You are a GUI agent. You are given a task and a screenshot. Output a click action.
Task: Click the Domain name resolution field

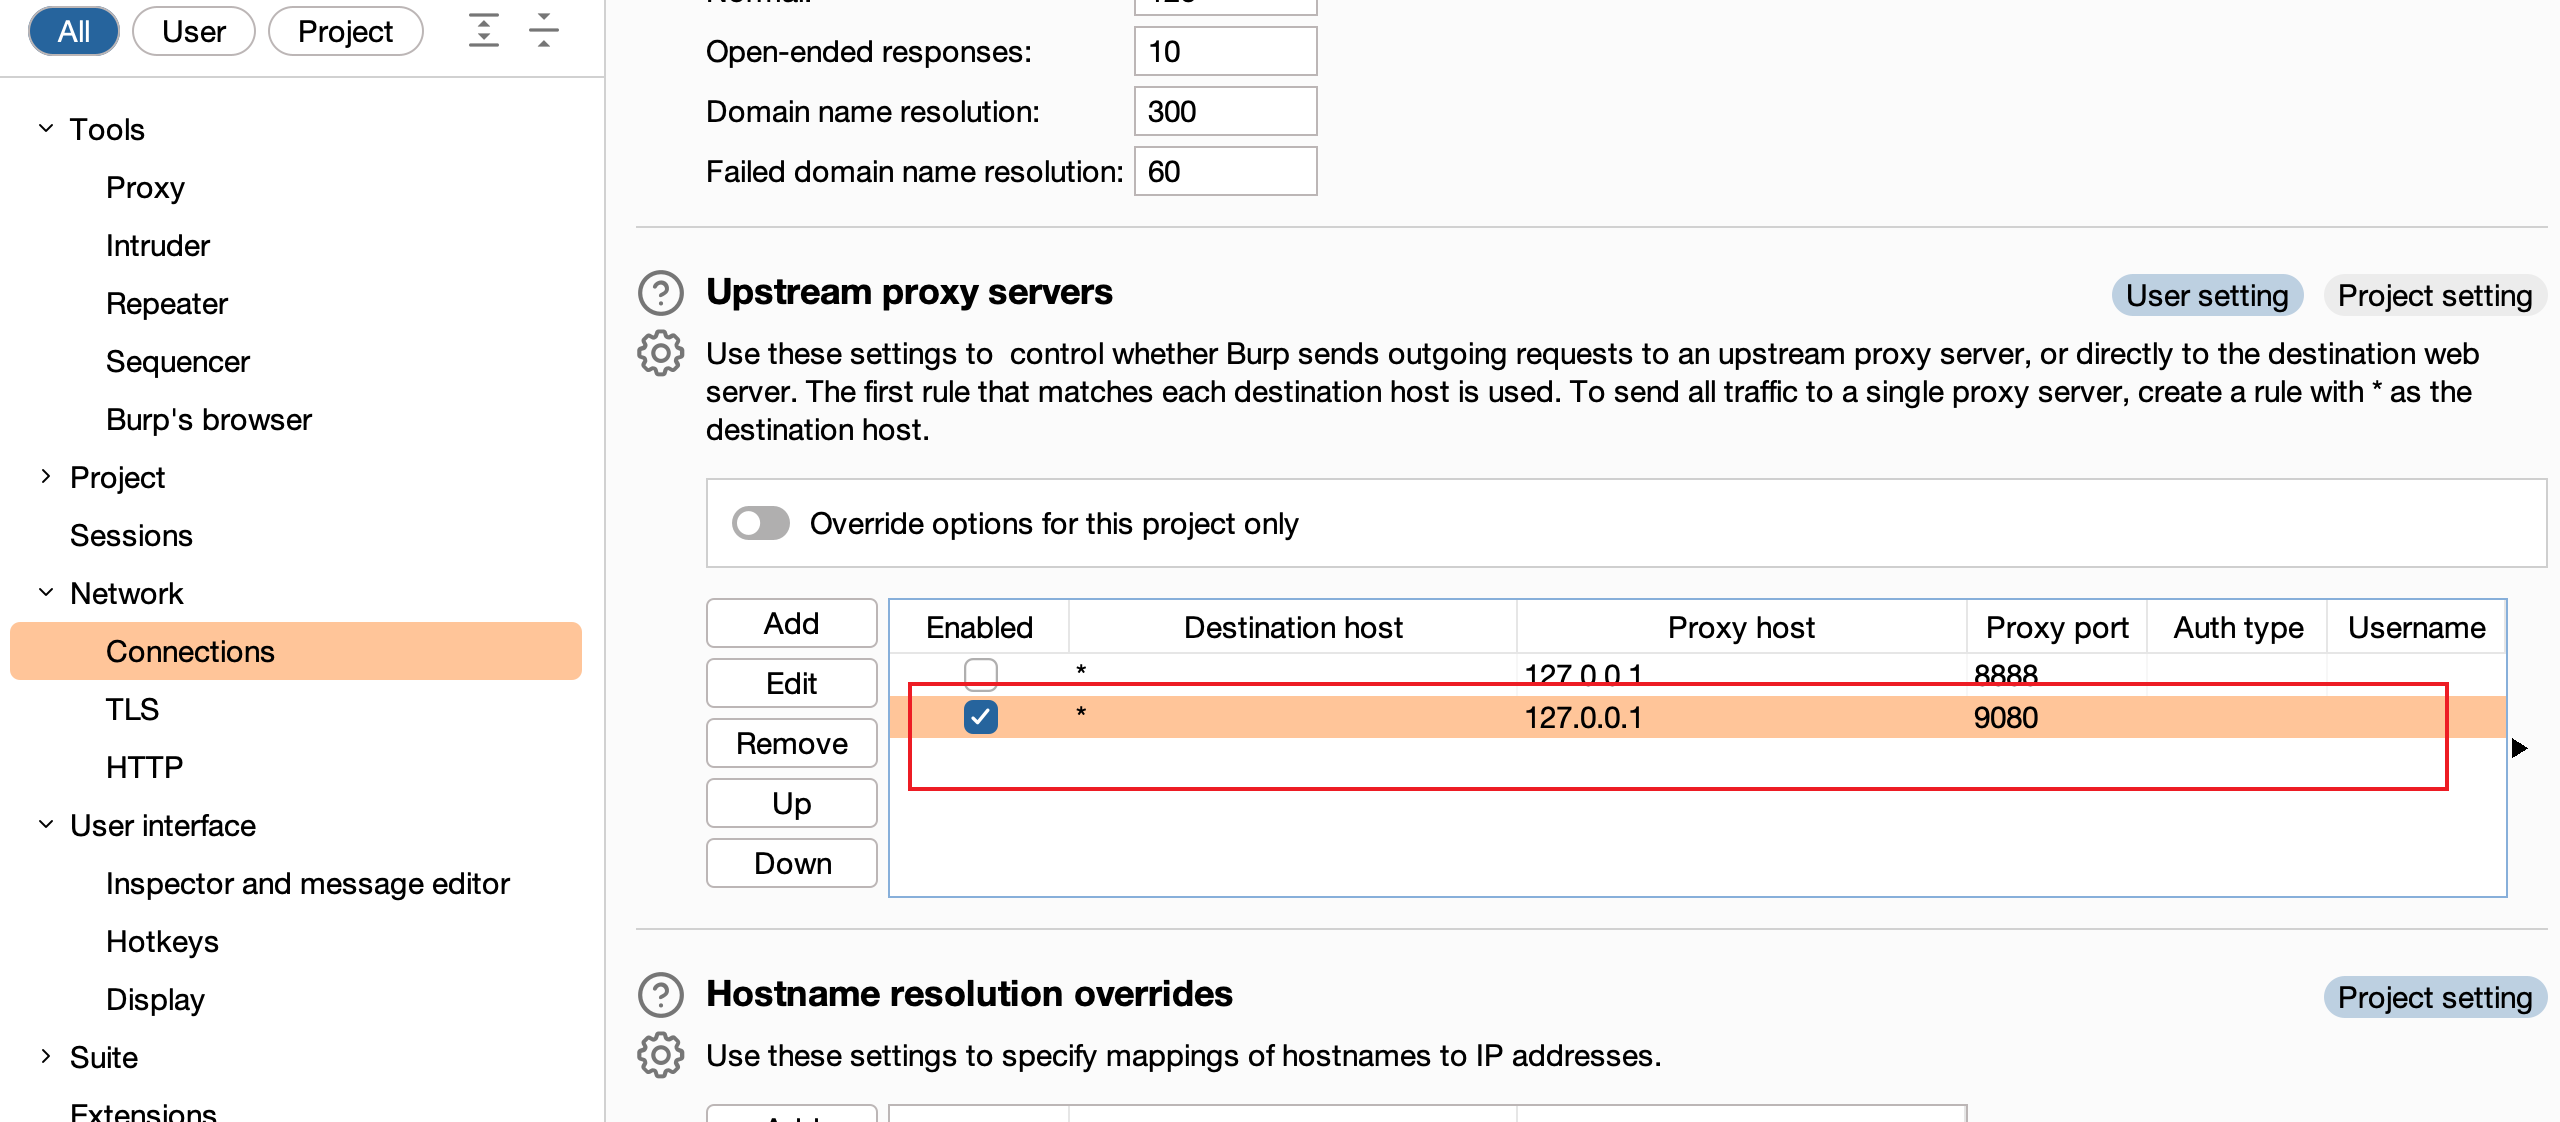[1225, 111]
